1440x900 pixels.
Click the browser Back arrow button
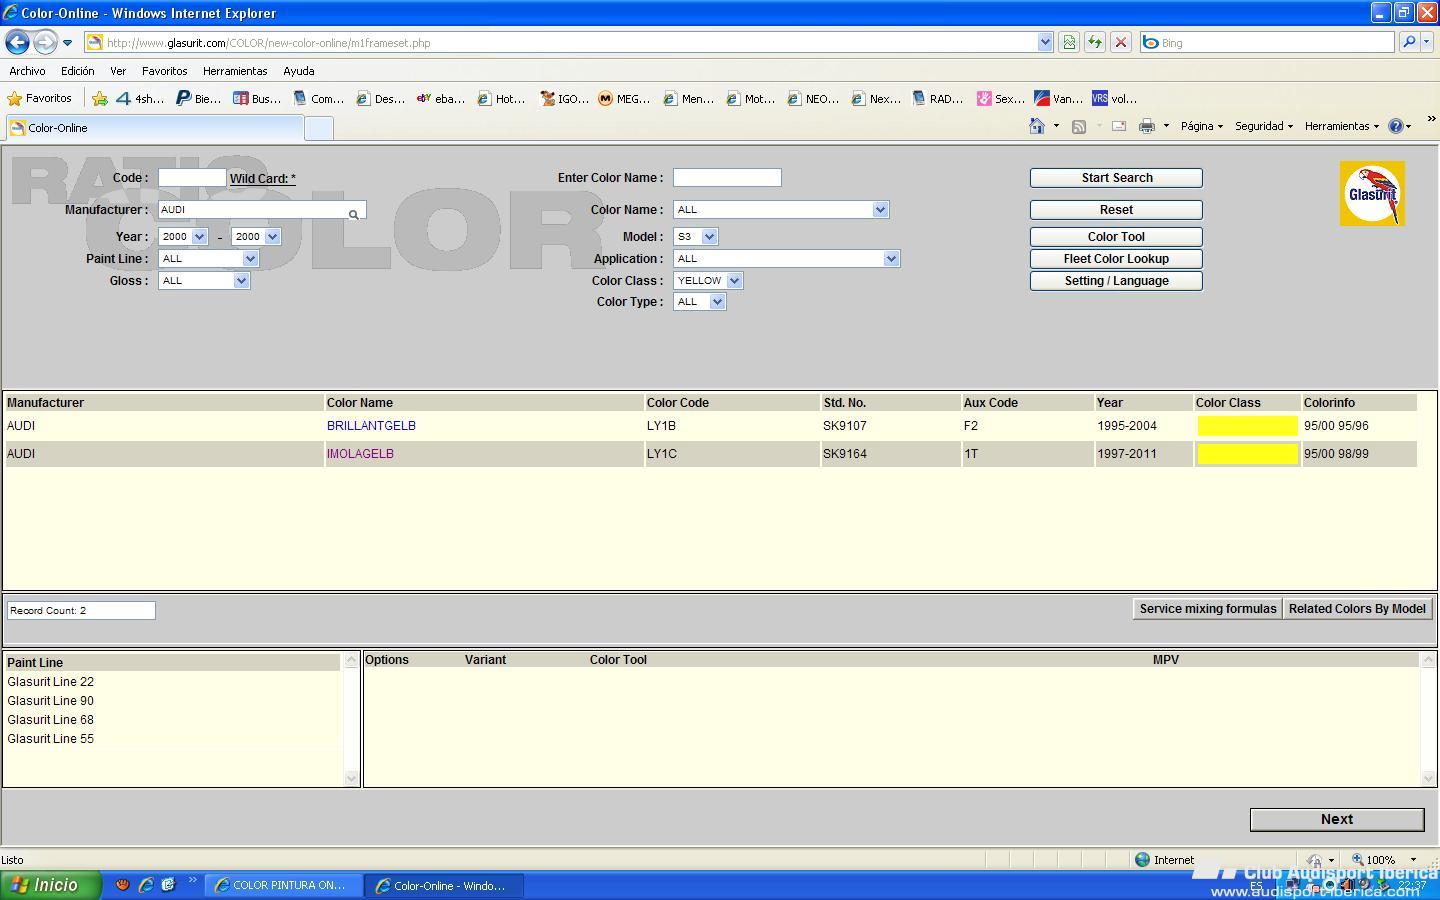(17, 42)
